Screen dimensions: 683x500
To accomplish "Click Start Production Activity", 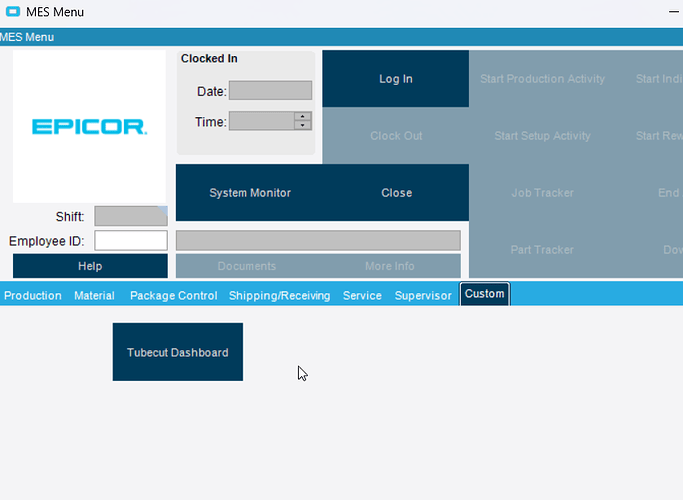I will [x=542, y=78].
